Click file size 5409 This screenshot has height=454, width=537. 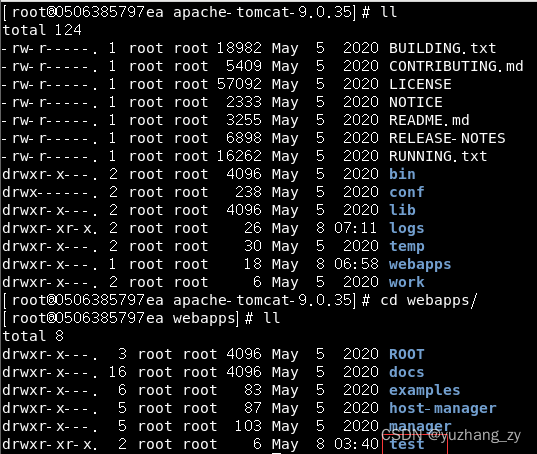[x=243, y=66]
